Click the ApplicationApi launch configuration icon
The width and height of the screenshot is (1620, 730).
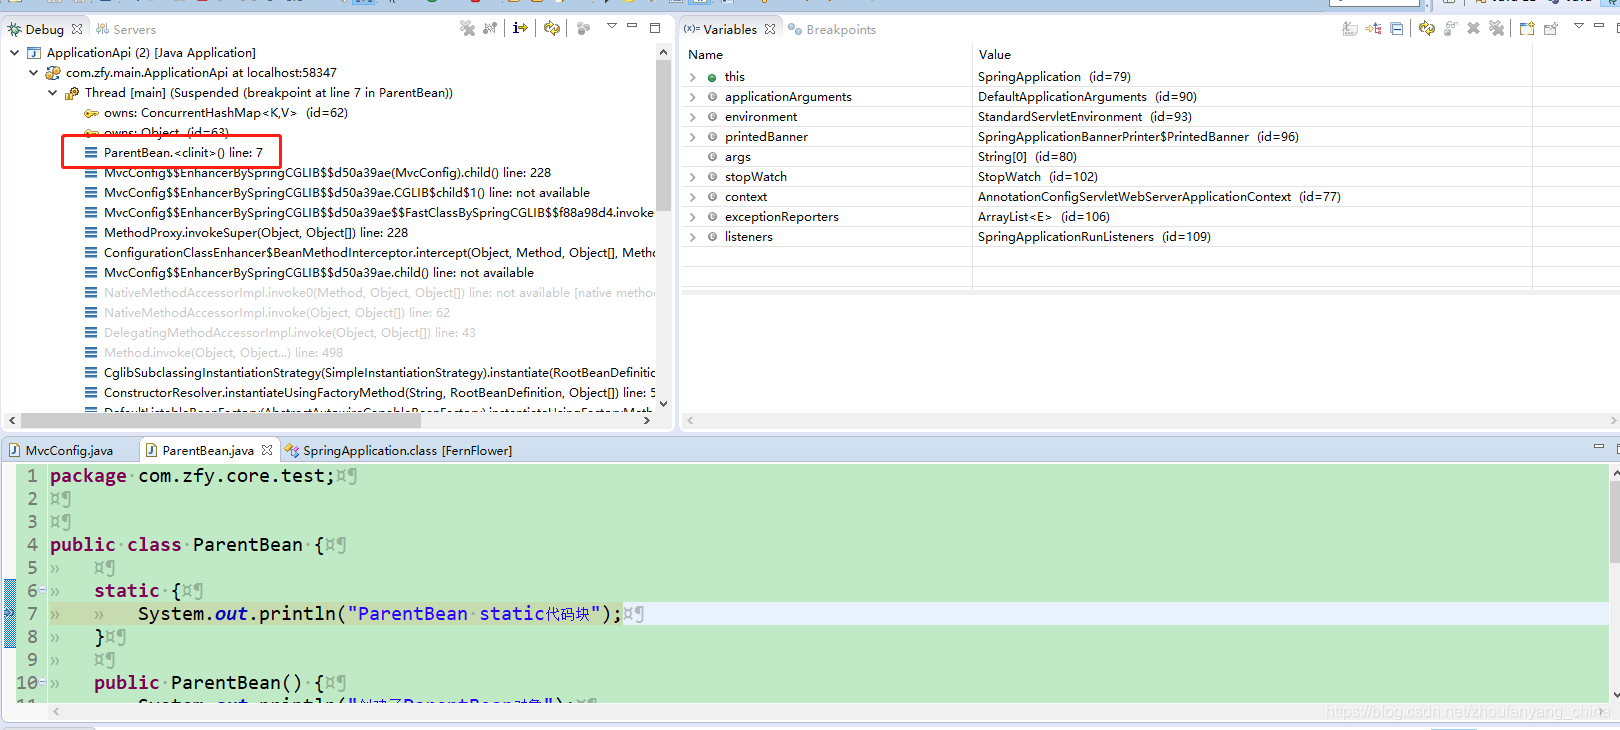[x=33, y=52]
